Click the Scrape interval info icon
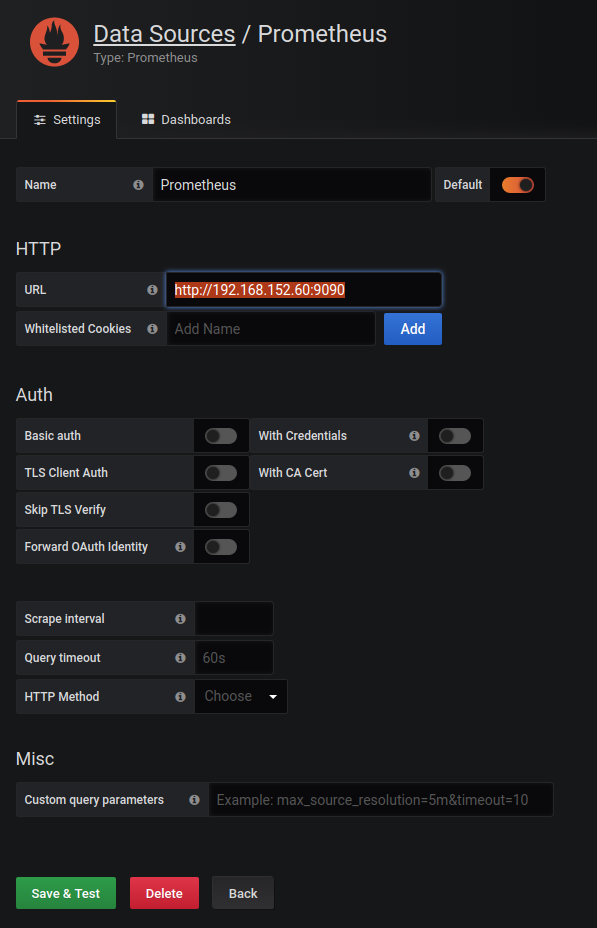Viewport: 597px width, 928px height. point(180,618)
